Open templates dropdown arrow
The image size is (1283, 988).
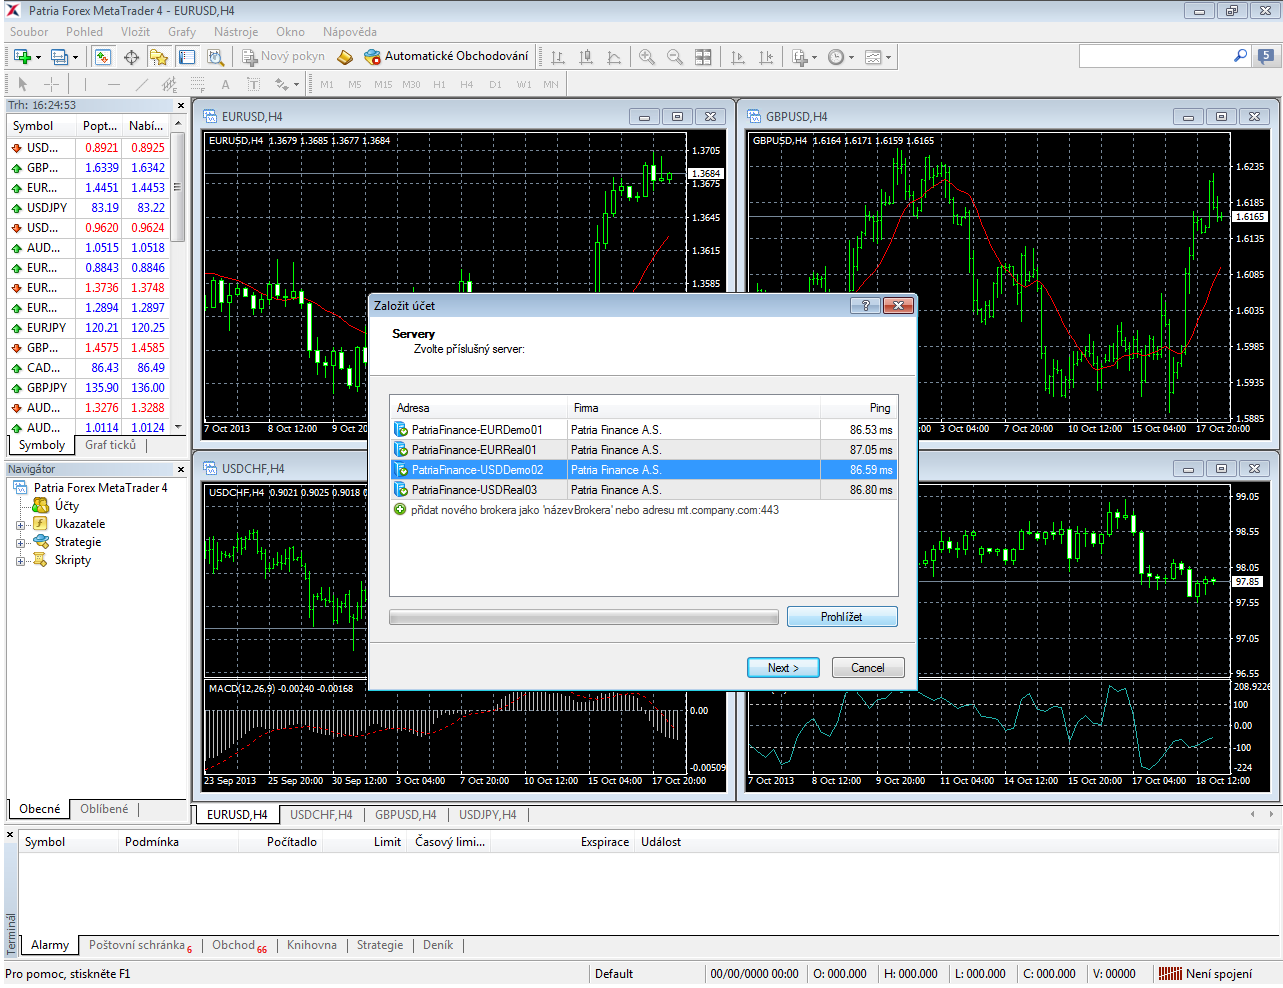click(888, 58)
